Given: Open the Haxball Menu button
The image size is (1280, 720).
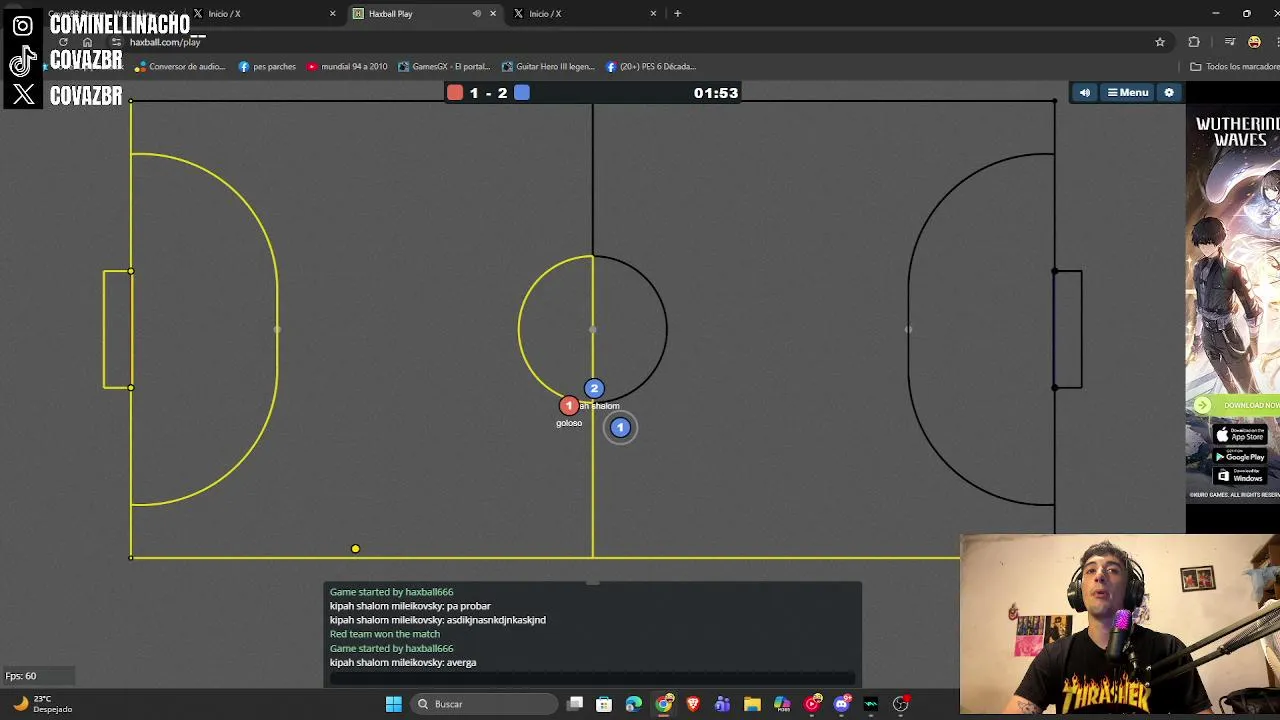Looking at the screenshot, I should coord(1127,93).
